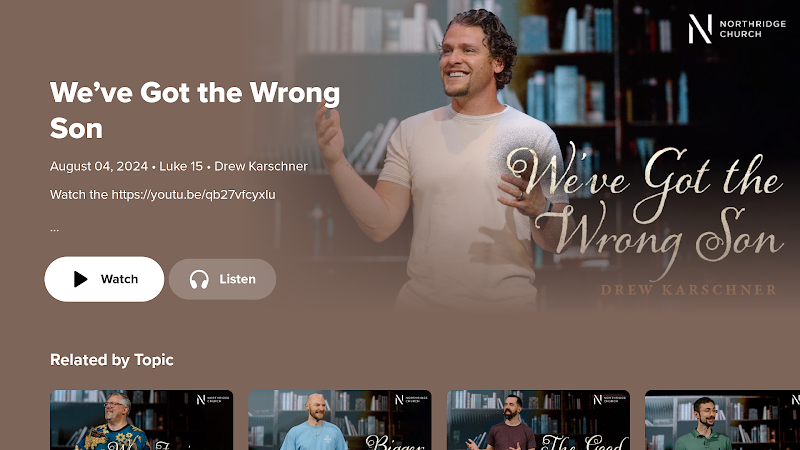Click the We've Got the Wrong Son heading
Screen dimensions: 800x450
[195, 110]
